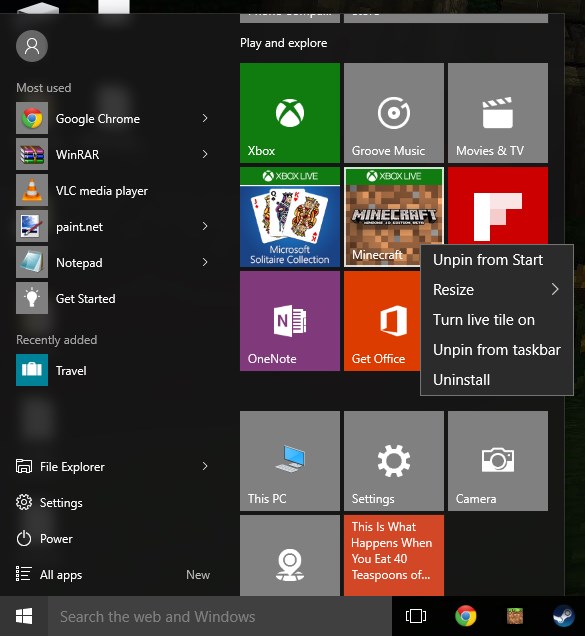Open the Movies & TV tile
585x636 pixels.
498,113
